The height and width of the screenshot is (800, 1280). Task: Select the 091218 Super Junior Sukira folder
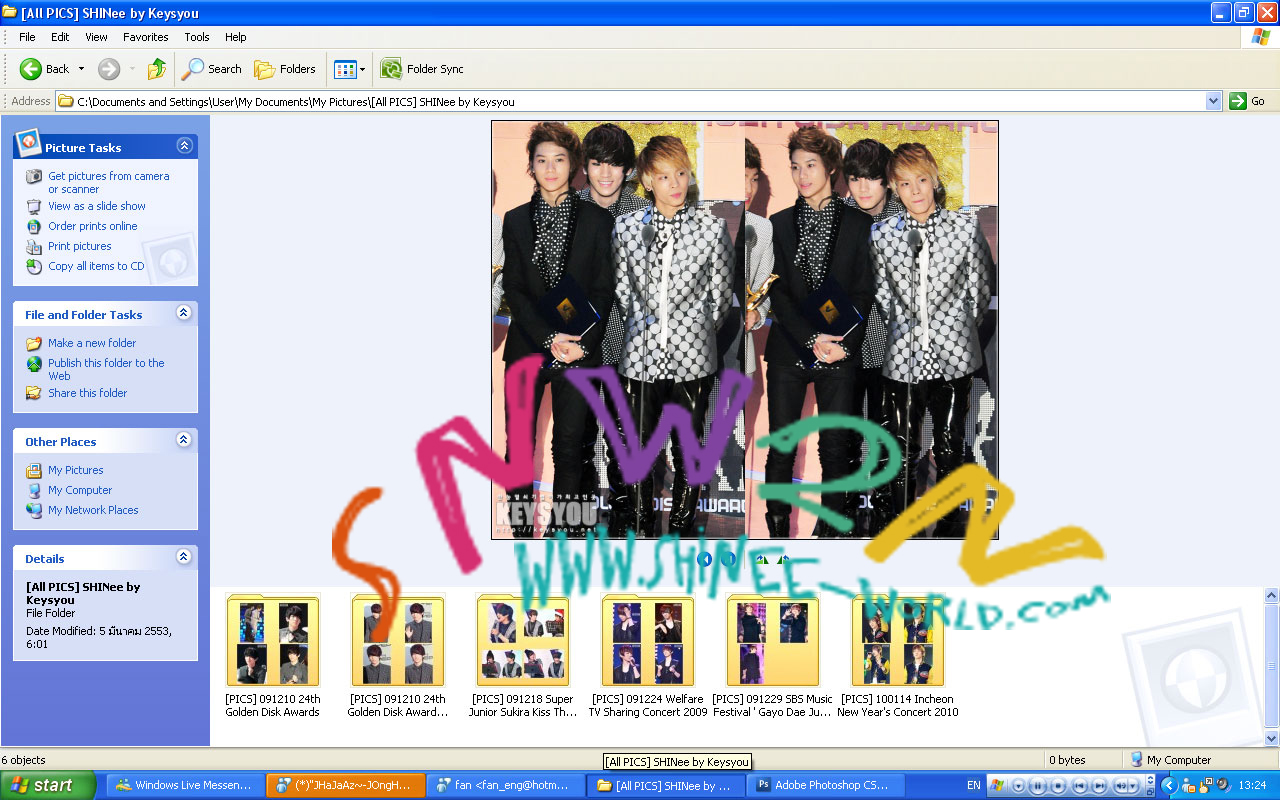tap(523, 655)
